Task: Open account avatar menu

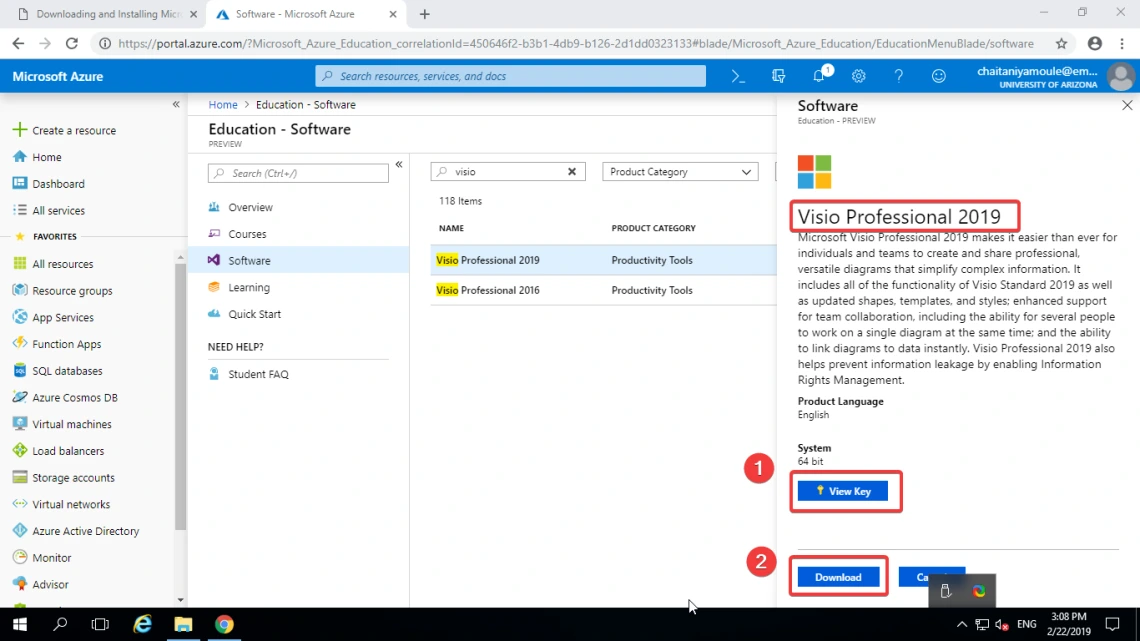Action: pyautogui.click(x=1120, y=76)
